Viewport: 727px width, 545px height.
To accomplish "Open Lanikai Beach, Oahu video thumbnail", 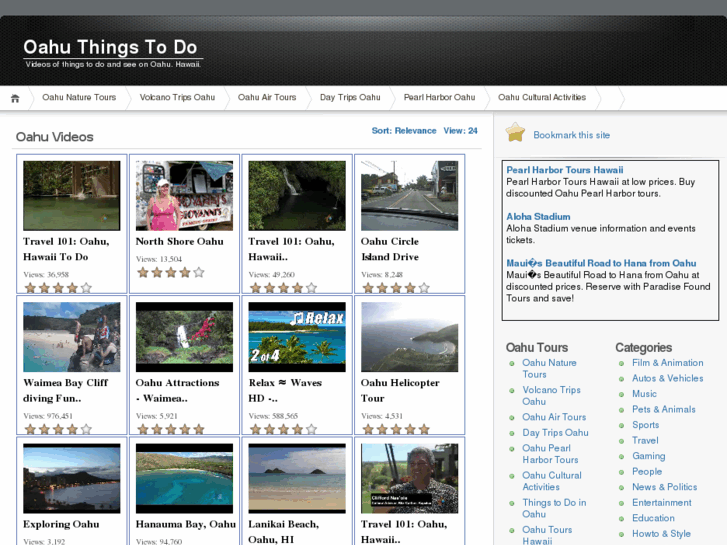I will [x=297, y=479].
